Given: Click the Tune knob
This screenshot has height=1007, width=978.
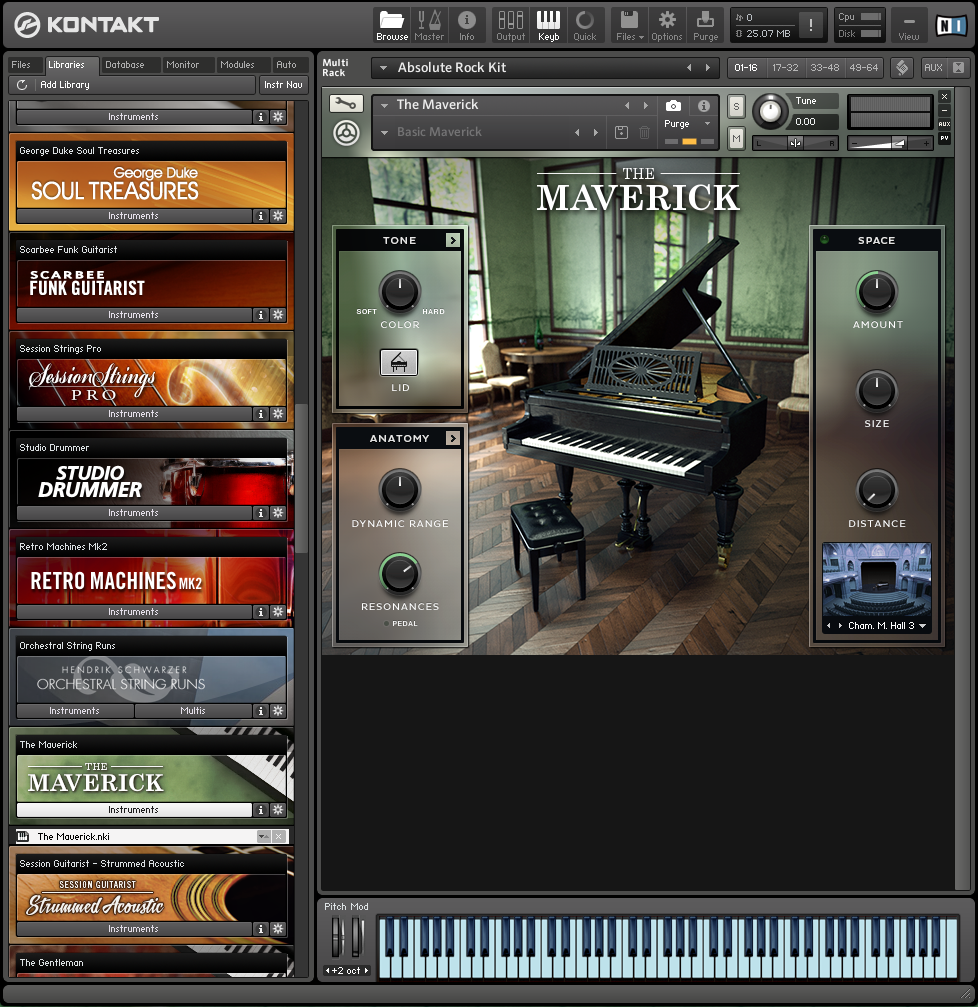Looking at the screenshot, I should pyautogui.click(x=770, y=112).
